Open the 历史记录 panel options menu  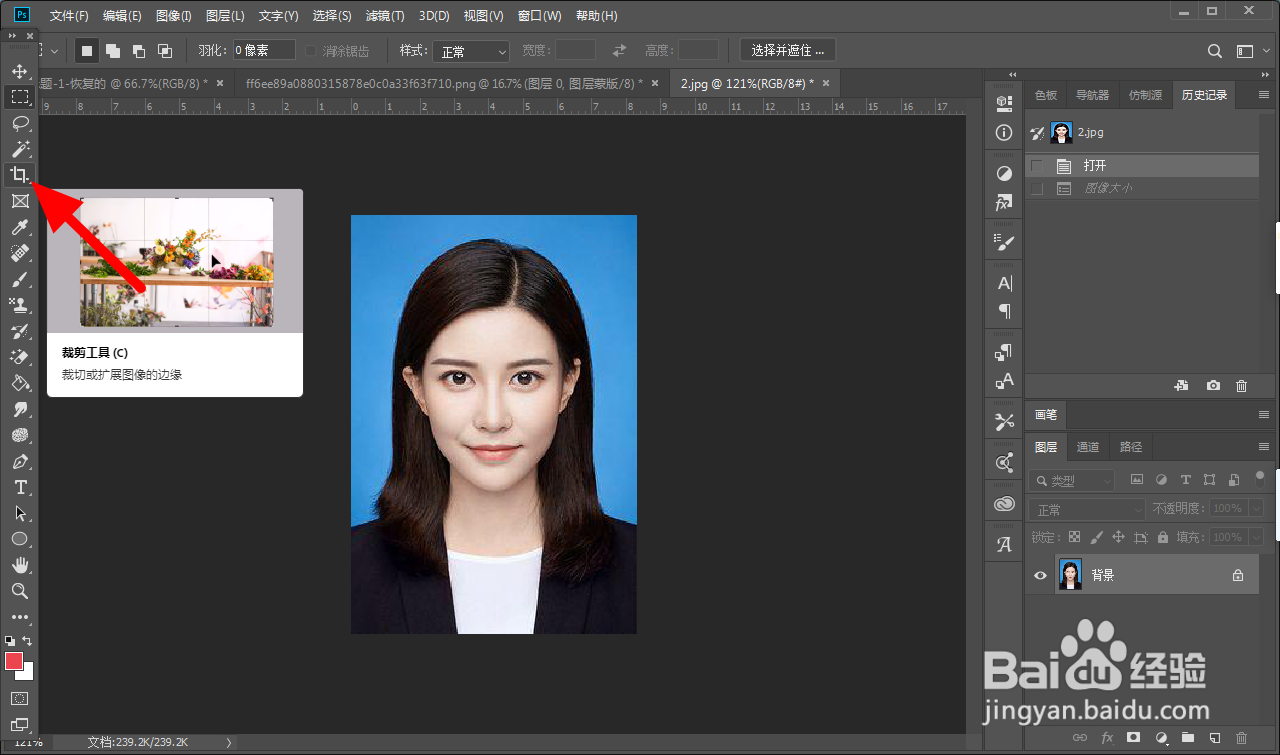point(1262,96)
